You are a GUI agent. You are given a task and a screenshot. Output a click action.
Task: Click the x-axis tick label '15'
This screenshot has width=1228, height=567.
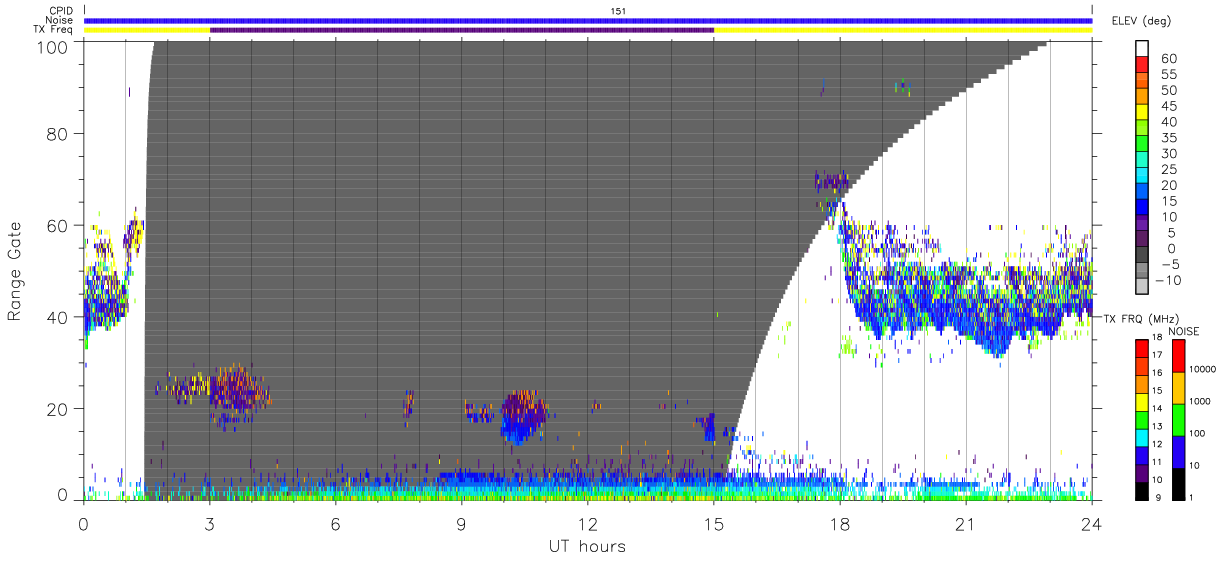(x=713, y=524)
